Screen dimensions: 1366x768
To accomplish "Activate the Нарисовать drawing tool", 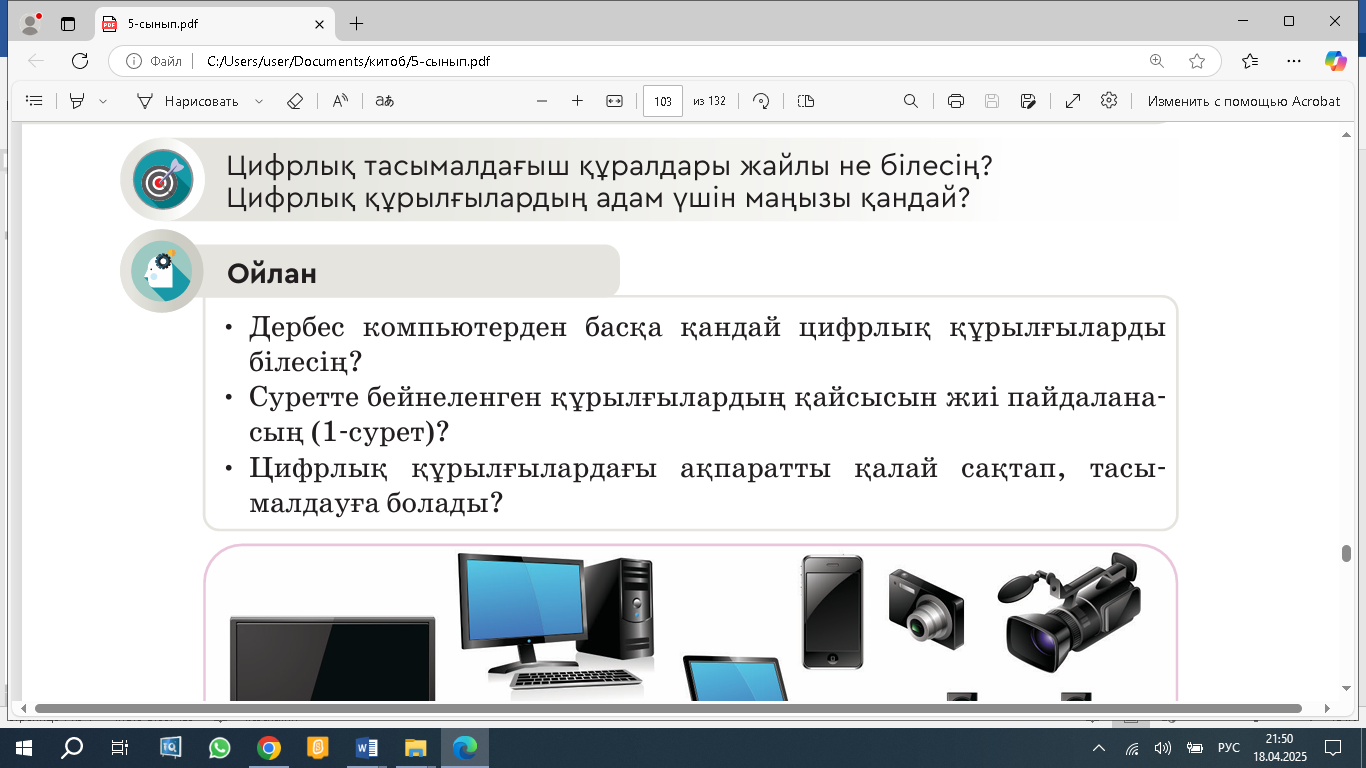I will coord(188,101).
